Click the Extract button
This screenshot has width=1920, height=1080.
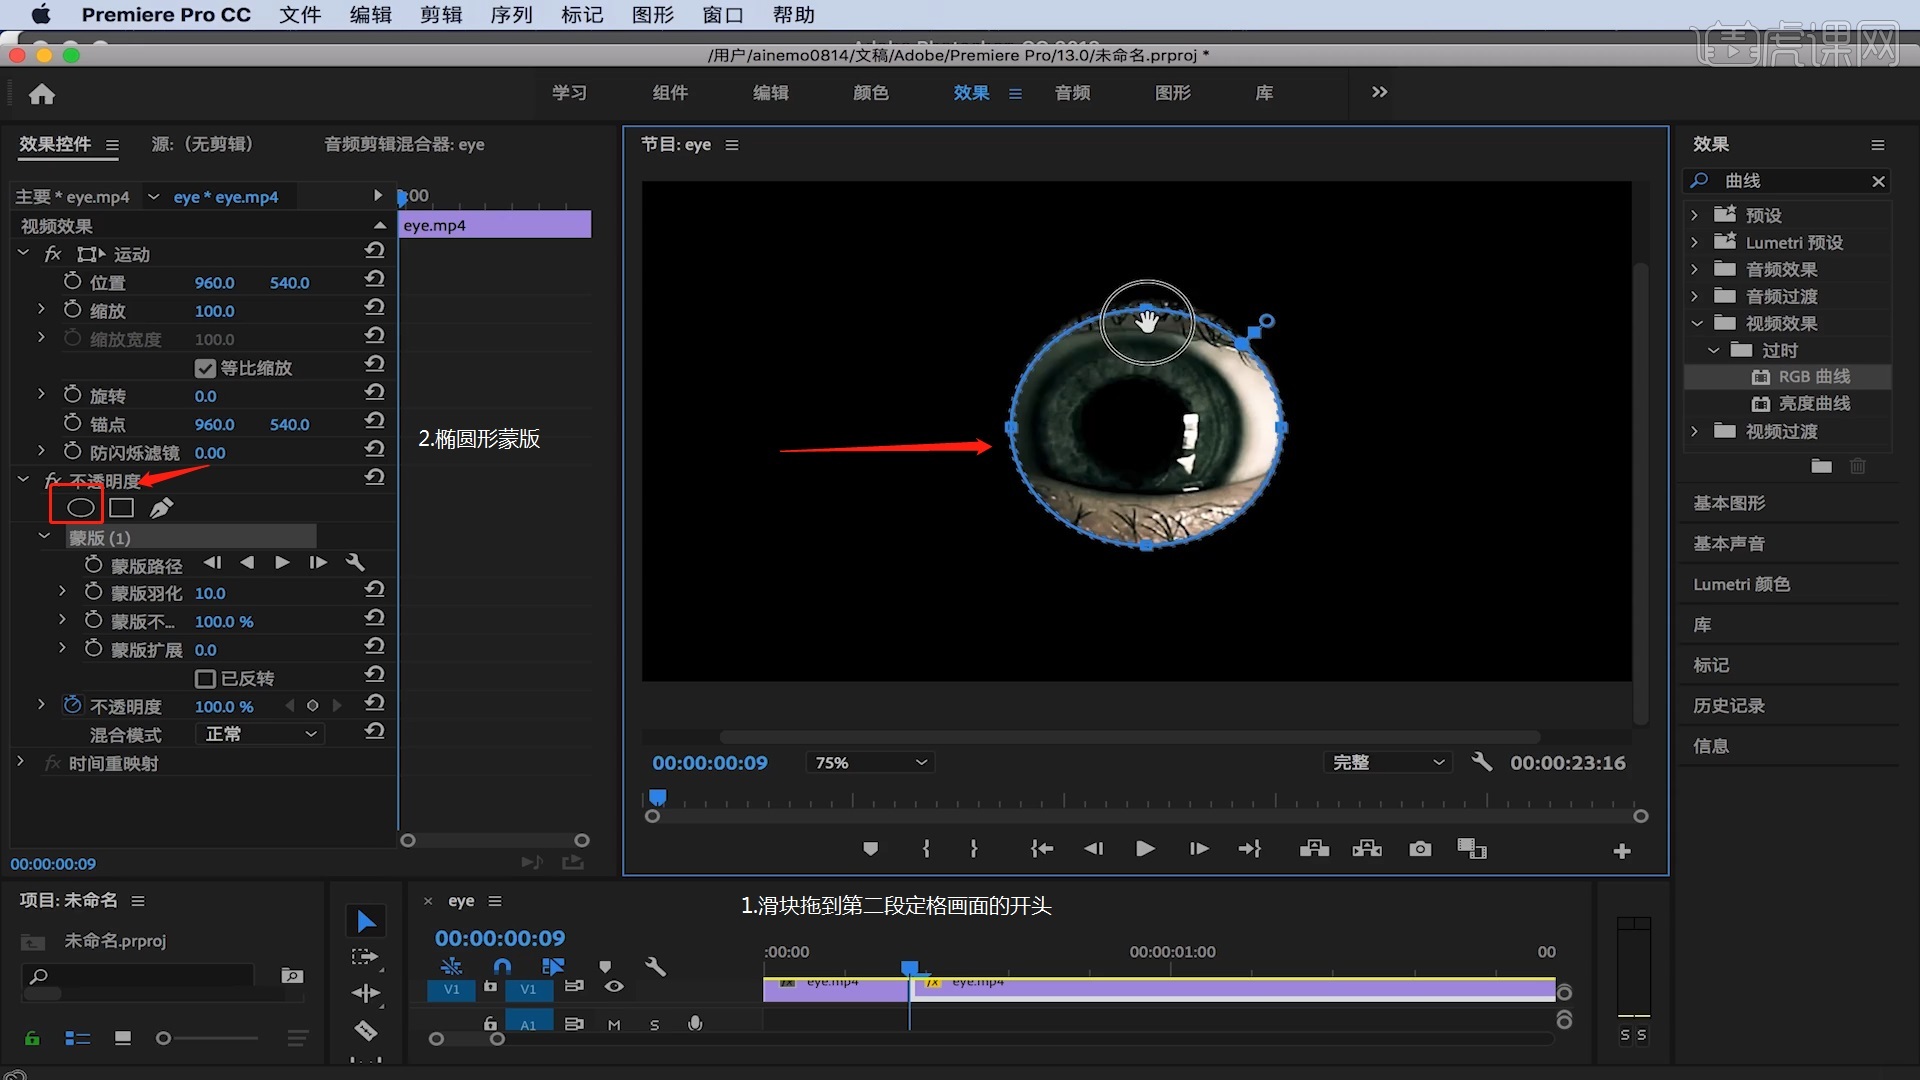click(x=1367, y=849)
